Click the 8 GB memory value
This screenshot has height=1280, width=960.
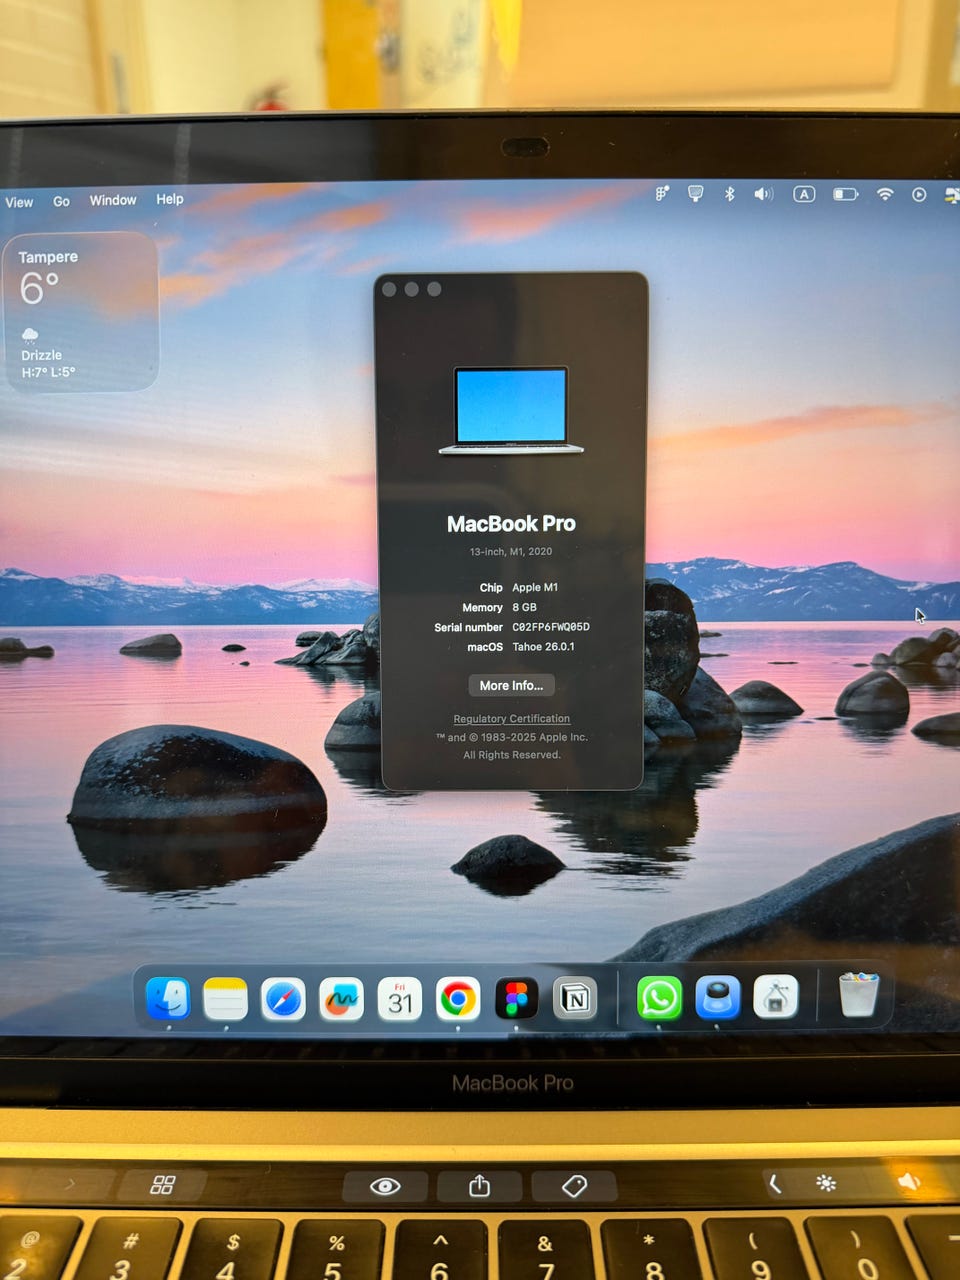[524, 607]
